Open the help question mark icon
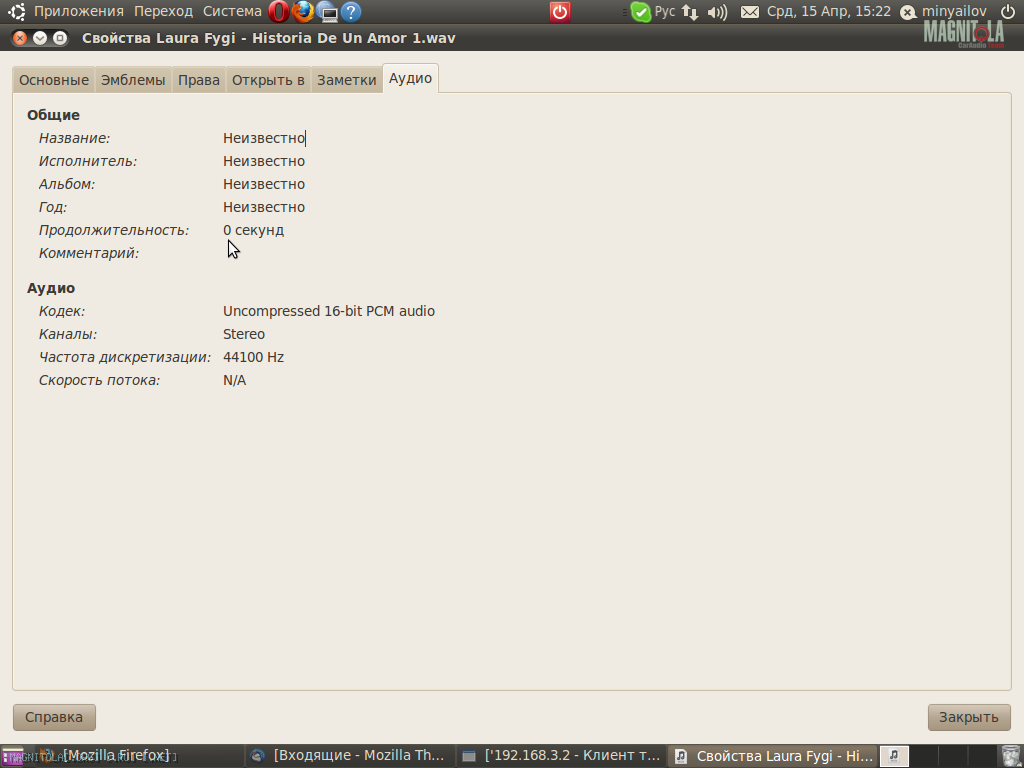Screen dimensions: 1024x768 [x=351, y=12]
